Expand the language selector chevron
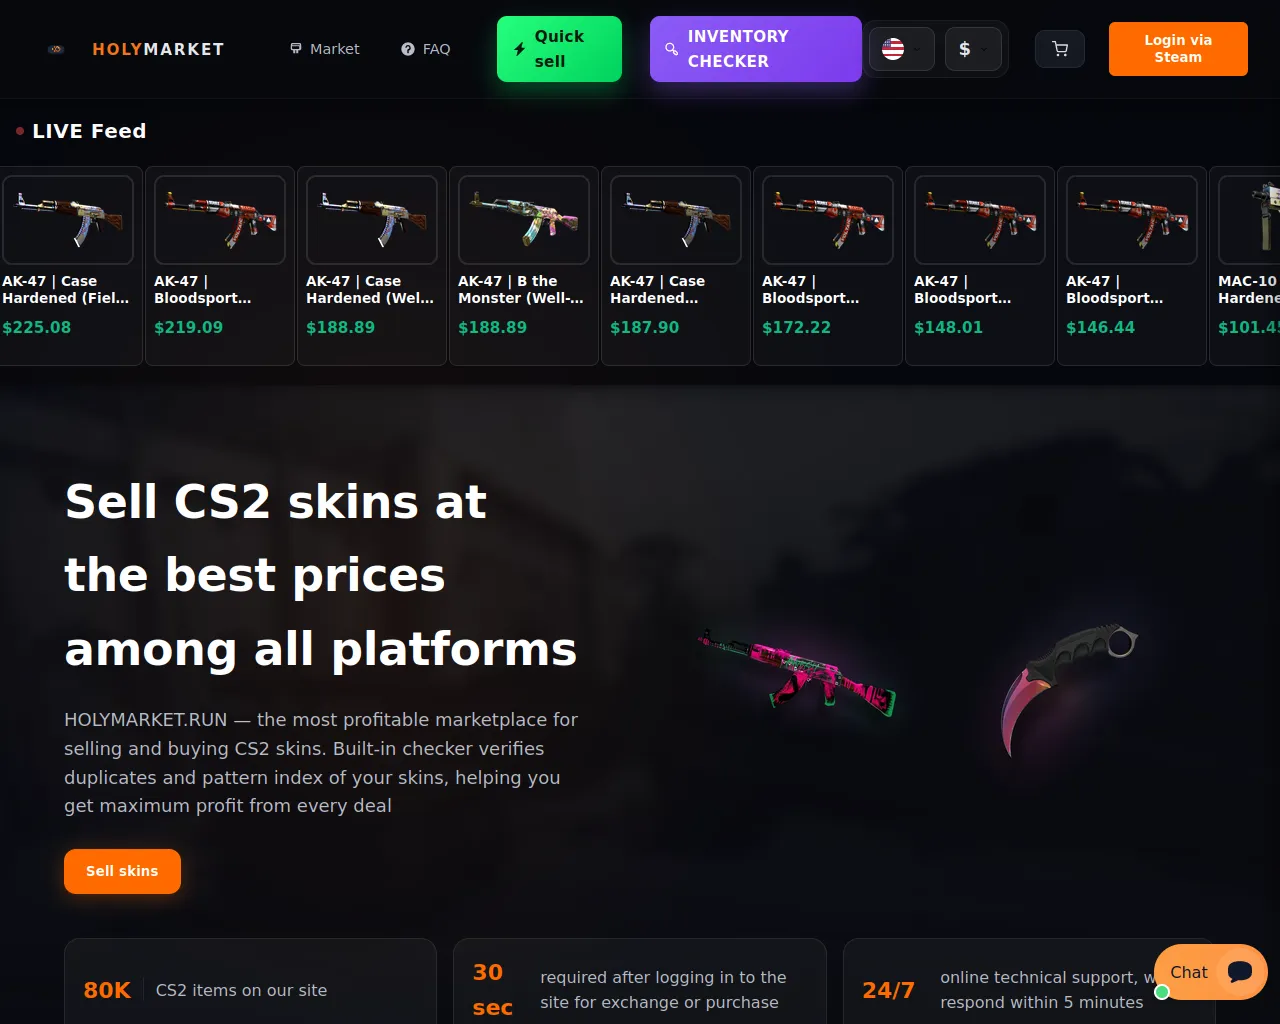1280x1024 pixels. tap(917, 49)
